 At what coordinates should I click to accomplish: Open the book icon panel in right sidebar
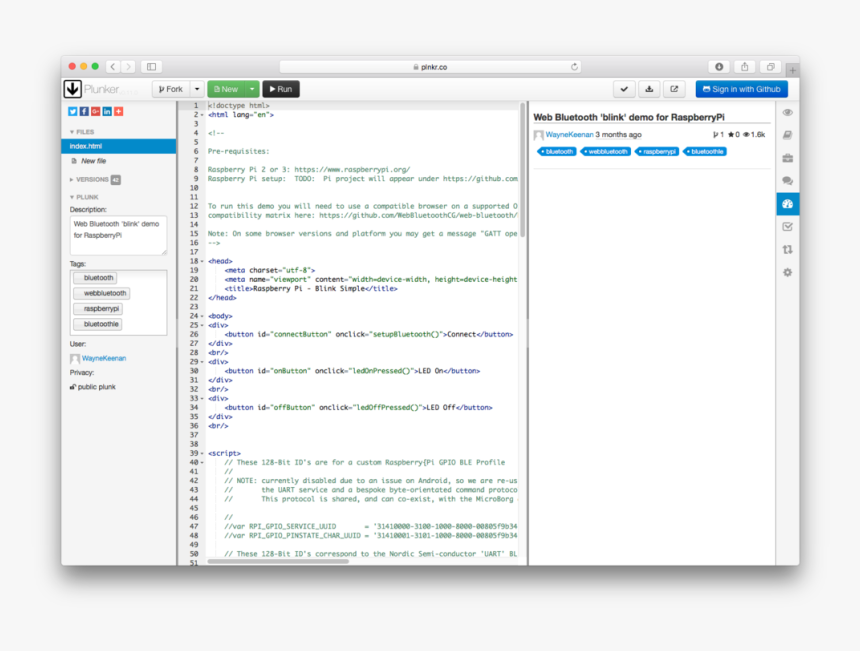tap(788, 135)
